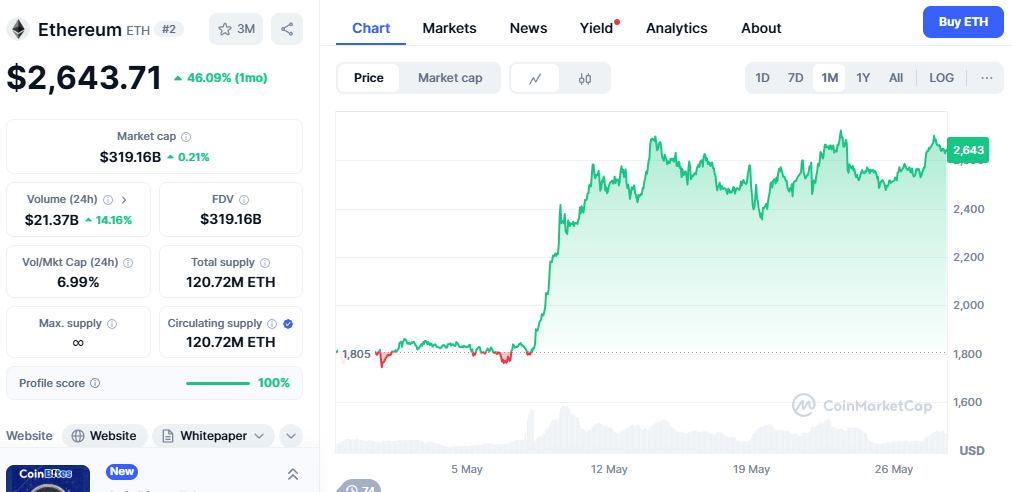Image resolution: width=1012 pixels, height=492 pixels.
Task: Open the Yield tab
Action: point(596,28)
